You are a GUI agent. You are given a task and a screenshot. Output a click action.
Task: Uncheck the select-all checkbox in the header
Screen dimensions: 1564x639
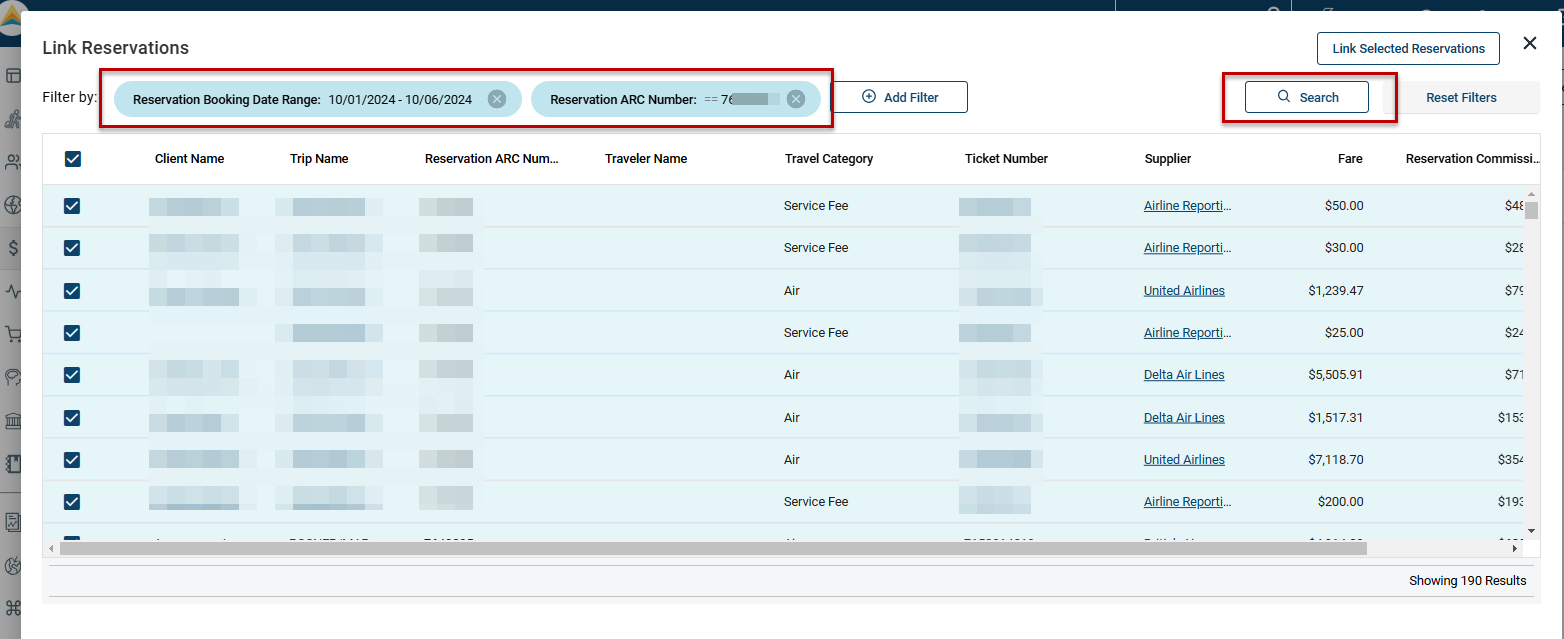[x=72, y=158]
